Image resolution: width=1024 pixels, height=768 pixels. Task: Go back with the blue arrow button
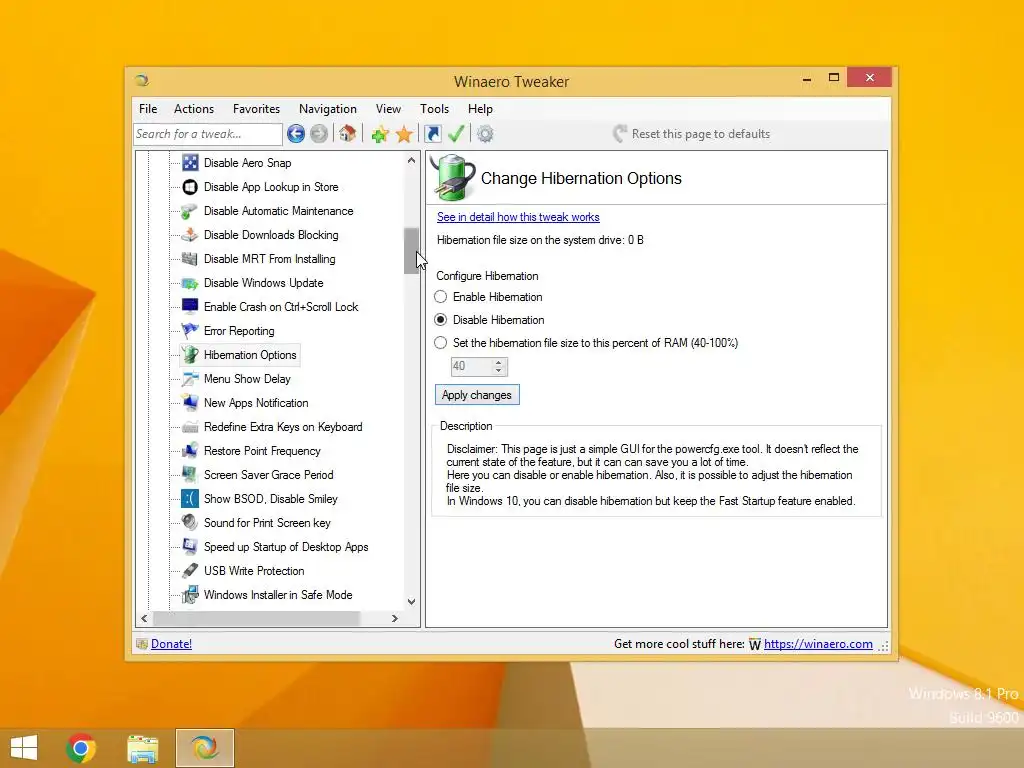click(296, 134)
